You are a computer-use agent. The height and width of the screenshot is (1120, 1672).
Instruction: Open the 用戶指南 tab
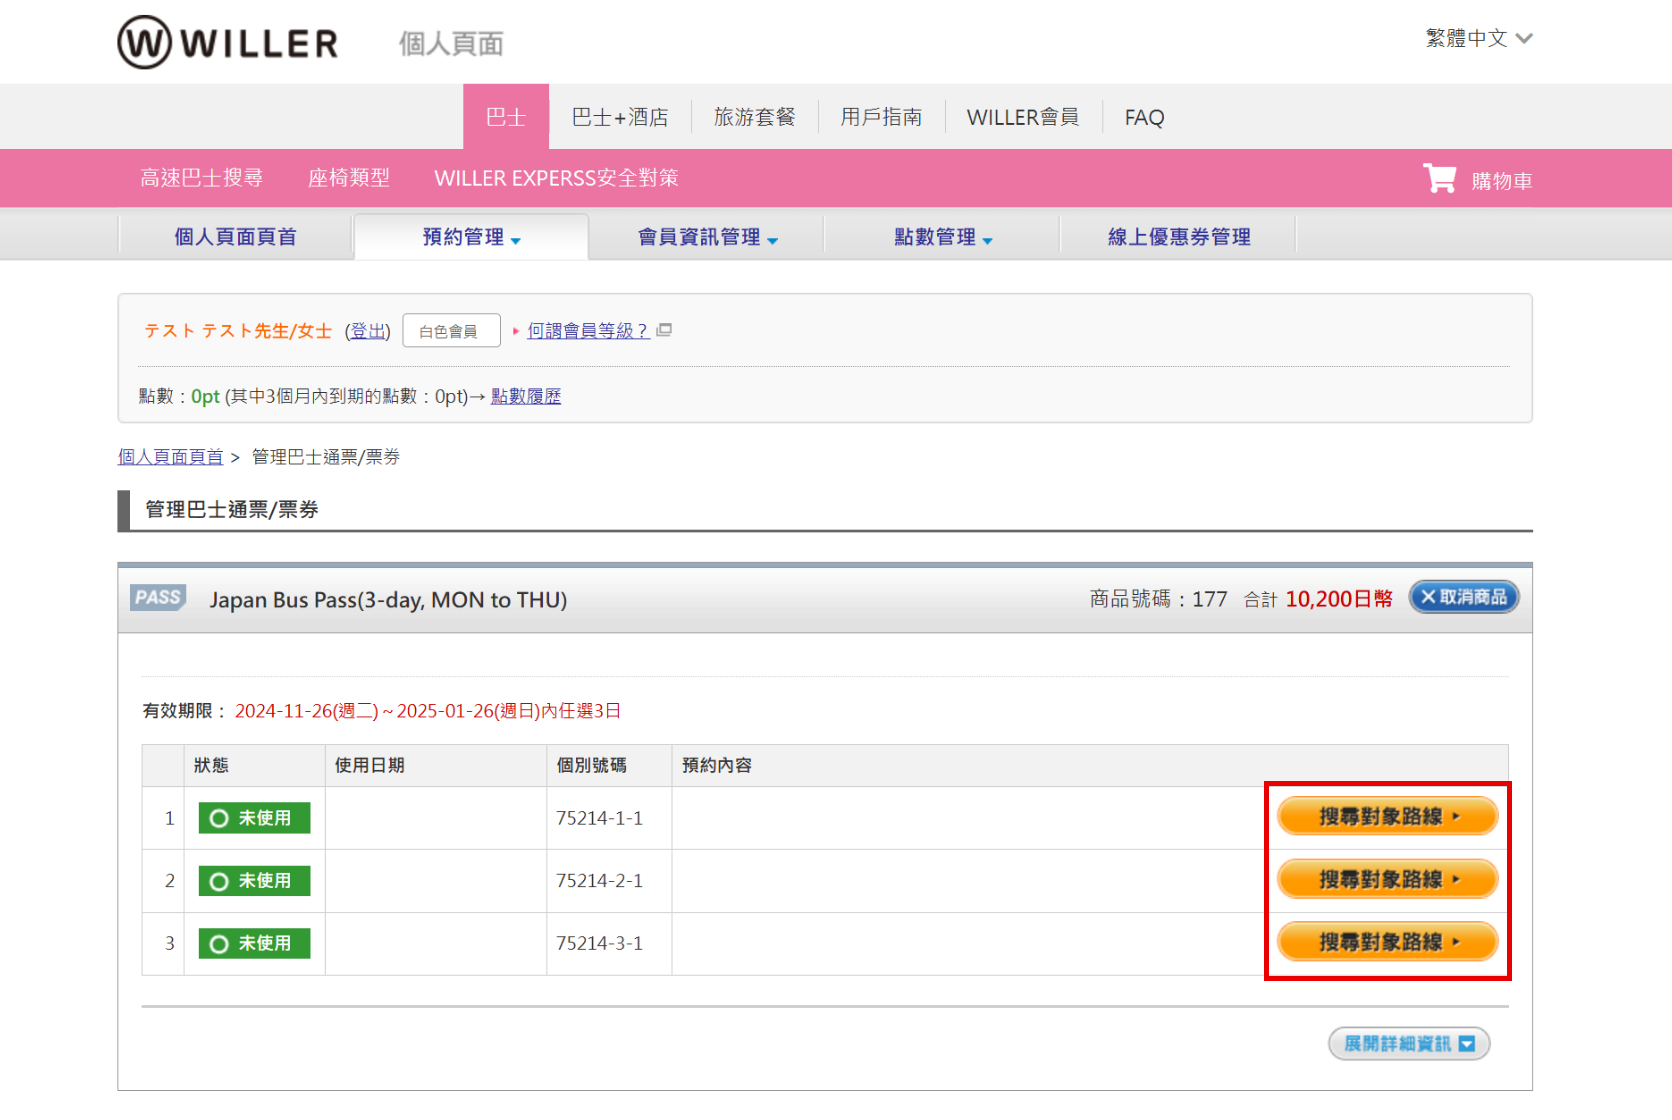(x=881, y=117)
